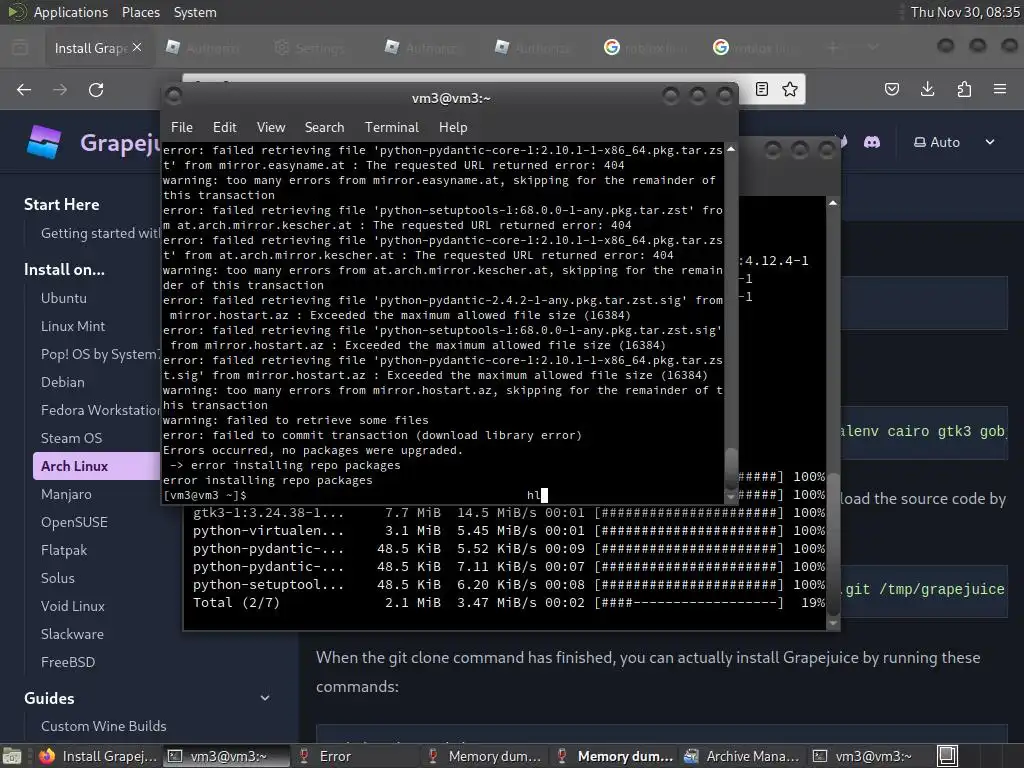Open the Getting started sidebar link
The height and width of the screenshot is (768, 1024).
coord(100,233)
